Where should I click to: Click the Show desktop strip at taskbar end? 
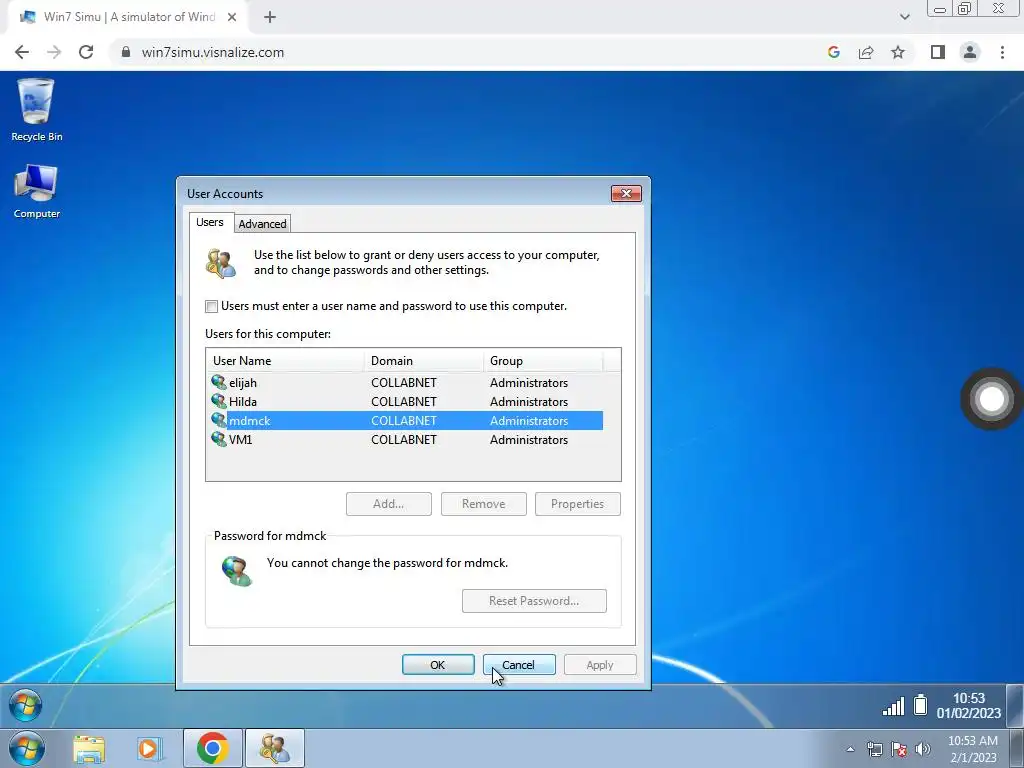[x=1016, y=748]
